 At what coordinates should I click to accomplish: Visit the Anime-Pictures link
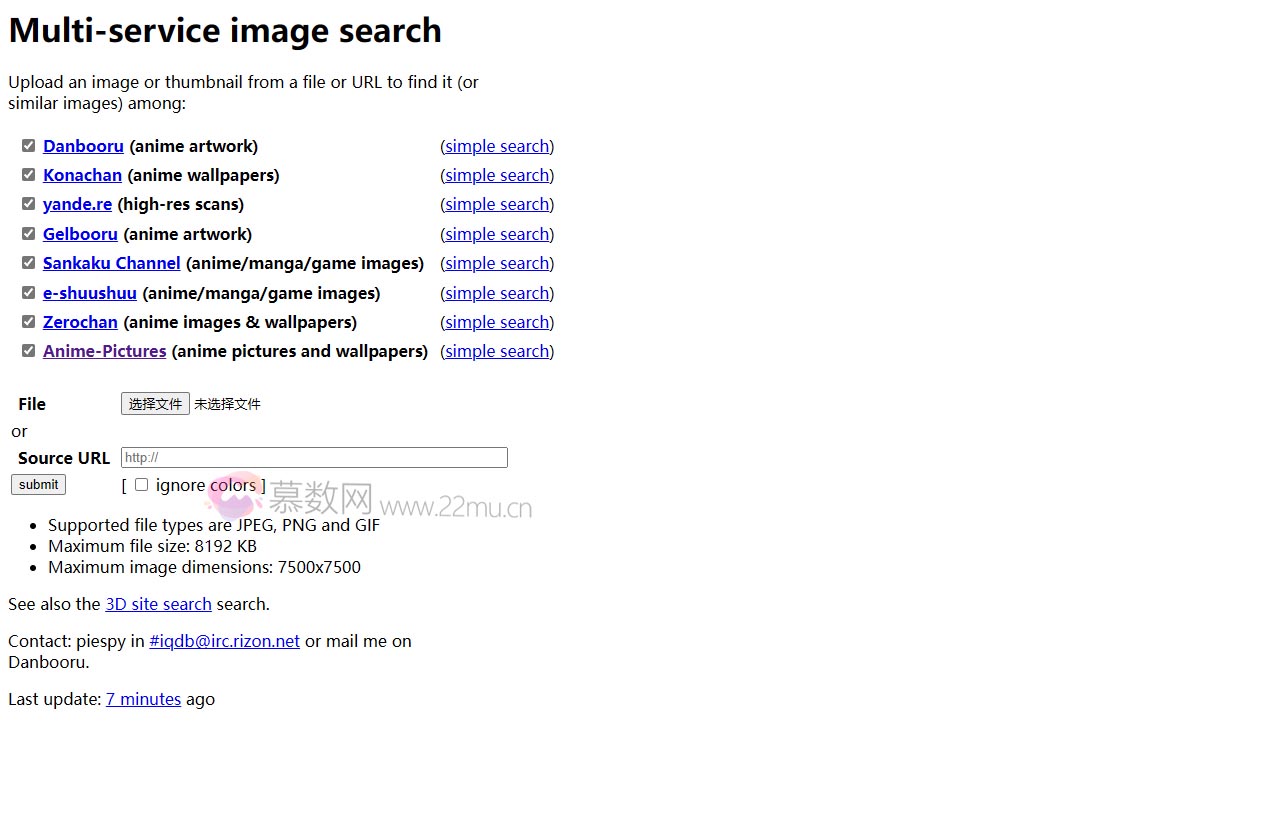(x=104, y=351)
